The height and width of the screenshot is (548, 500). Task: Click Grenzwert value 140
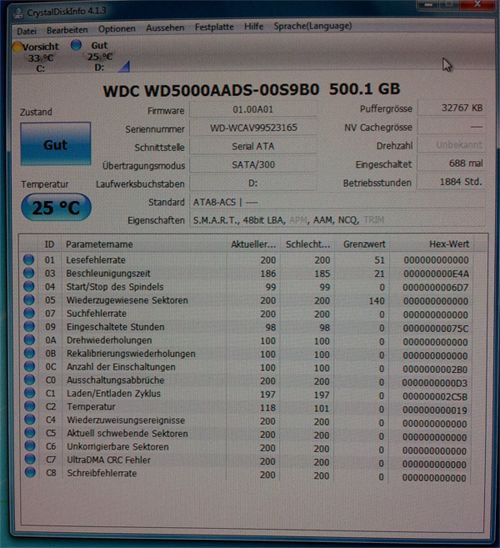(x=377, y=301)
